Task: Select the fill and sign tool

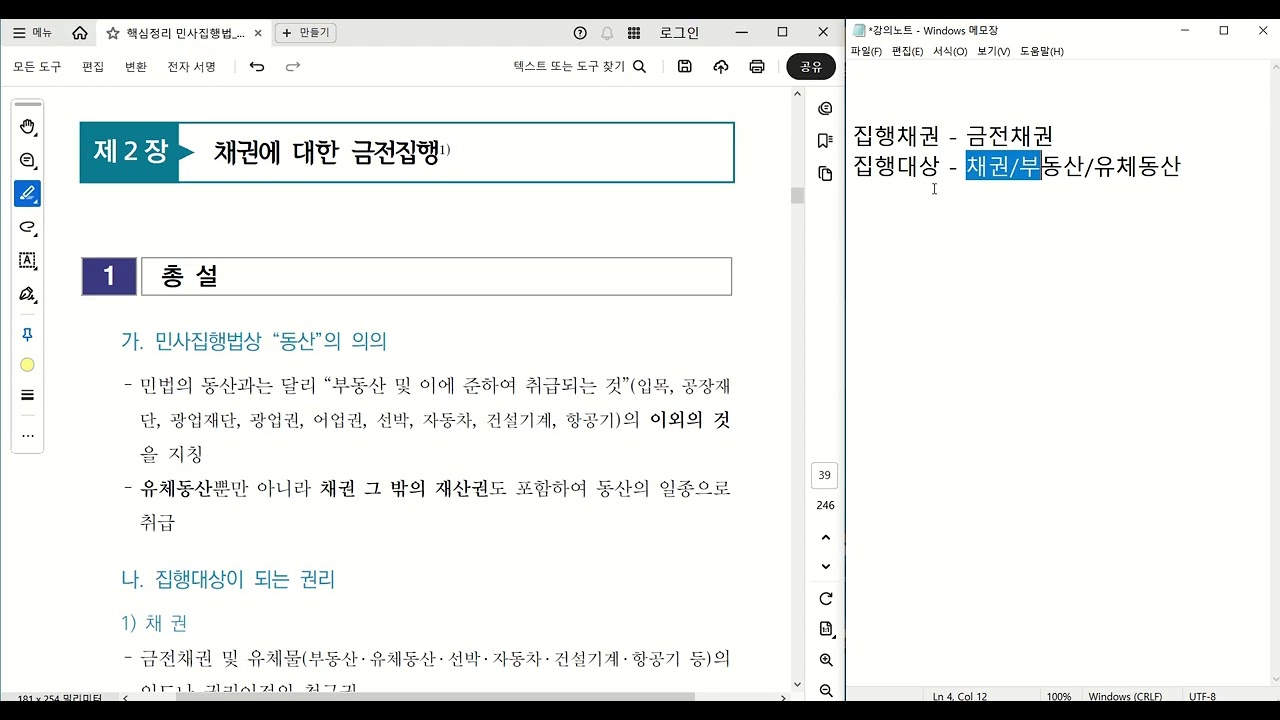Action: pyautogui.click(x=28, y=295)
